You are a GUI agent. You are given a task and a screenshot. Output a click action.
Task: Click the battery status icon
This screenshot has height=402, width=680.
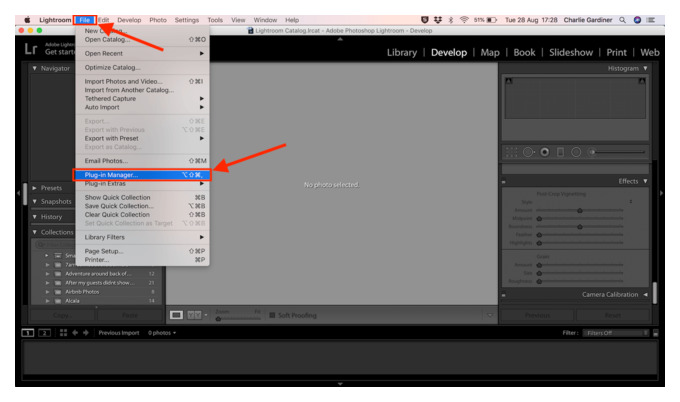492,20
